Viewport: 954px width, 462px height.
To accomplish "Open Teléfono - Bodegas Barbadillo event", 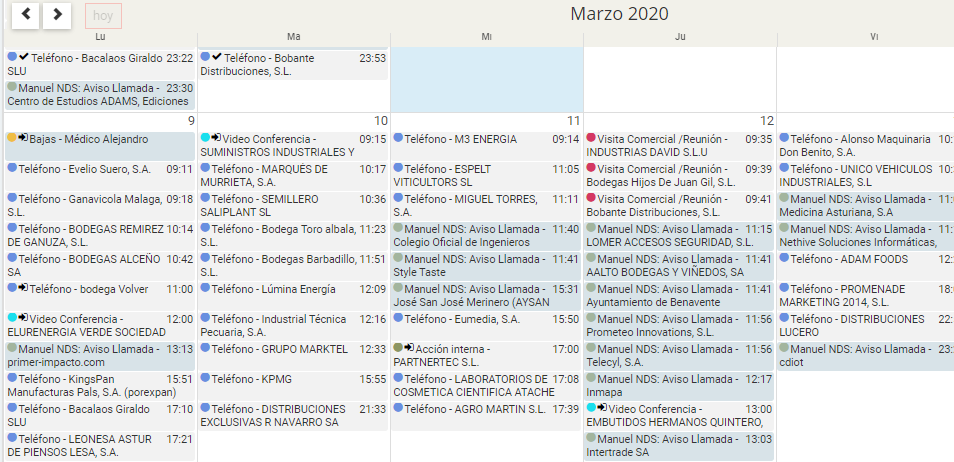I will coord(293,265).
